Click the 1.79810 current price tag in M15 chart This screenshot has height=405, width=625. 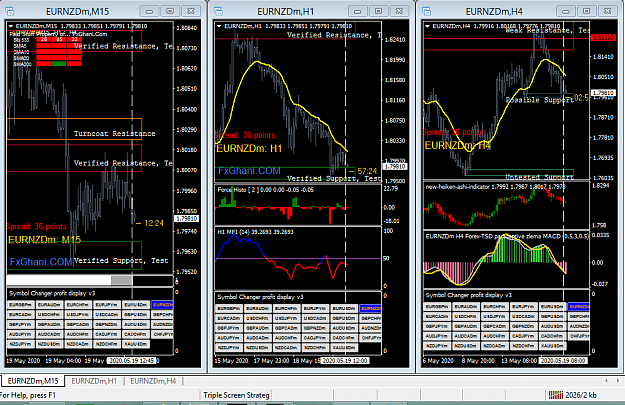coord(187,218)
